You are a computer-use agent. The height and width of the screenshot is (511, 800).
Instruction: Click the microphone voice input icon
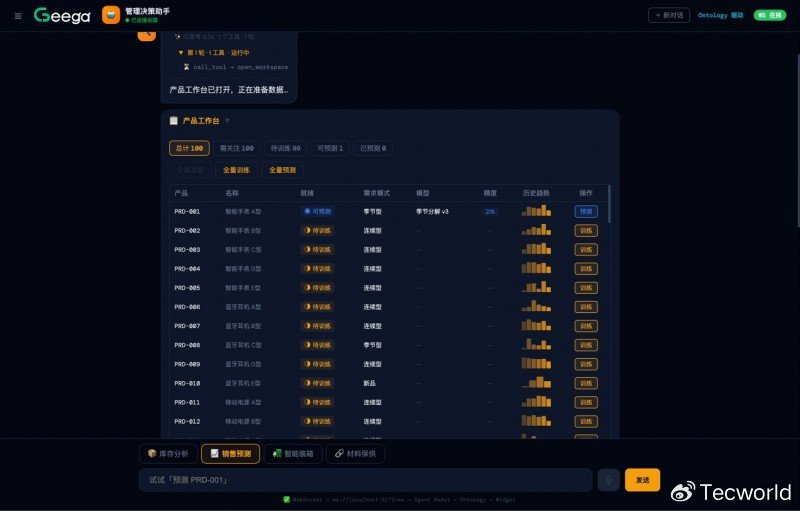pyautogui.click(x=608, y=480)
